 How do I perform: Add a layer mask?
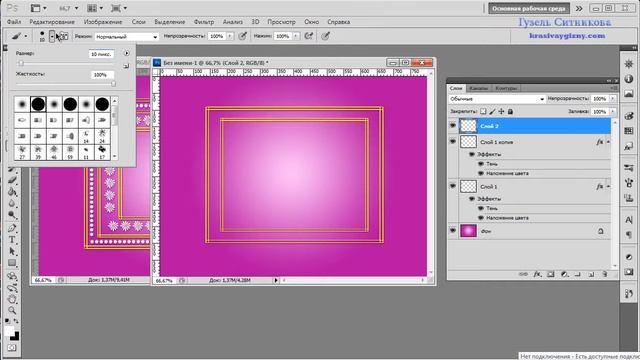551,274
